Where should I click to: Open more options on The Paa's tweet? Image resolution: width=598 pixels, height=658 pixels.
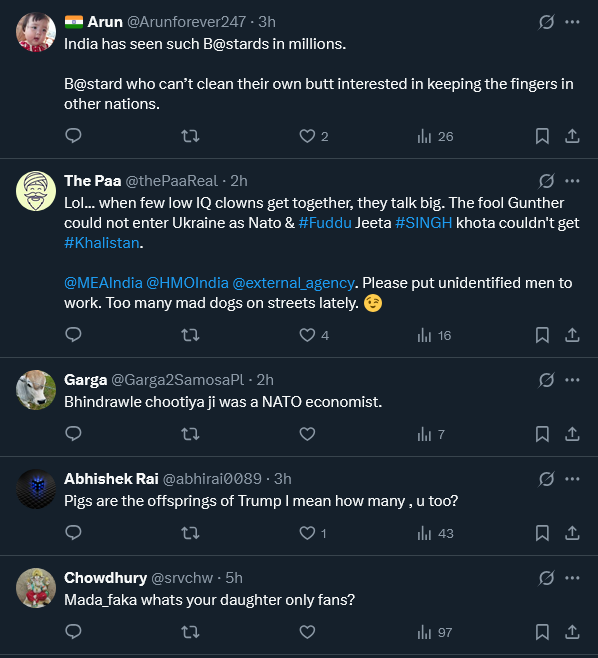pos(572,181)
